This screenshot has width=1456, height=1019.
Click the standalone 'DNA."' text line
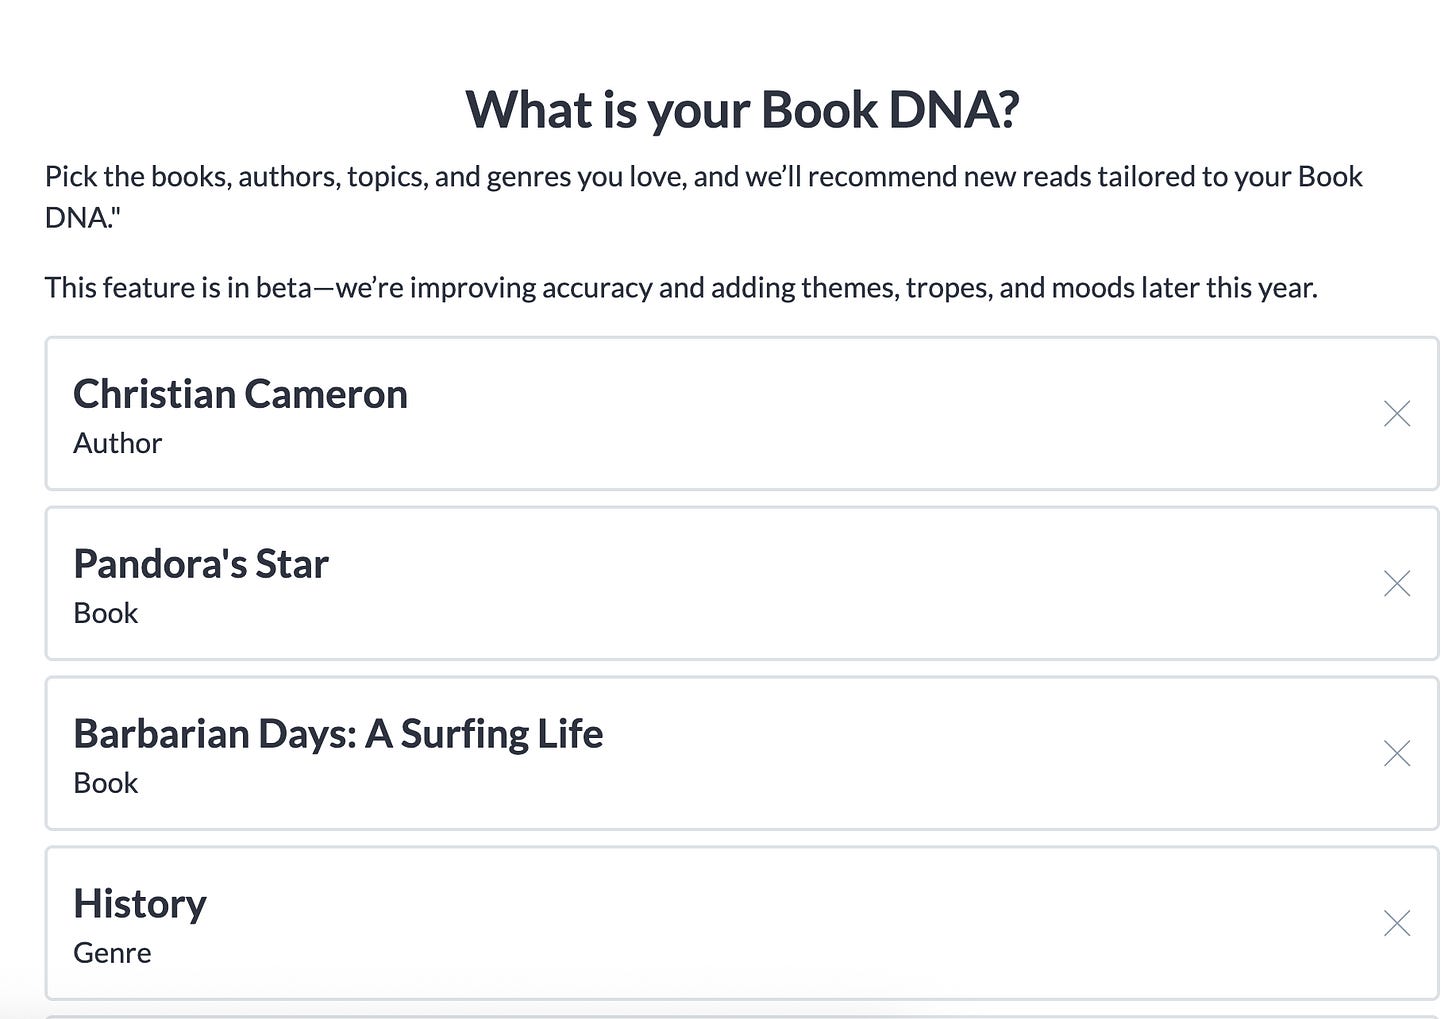82,217
